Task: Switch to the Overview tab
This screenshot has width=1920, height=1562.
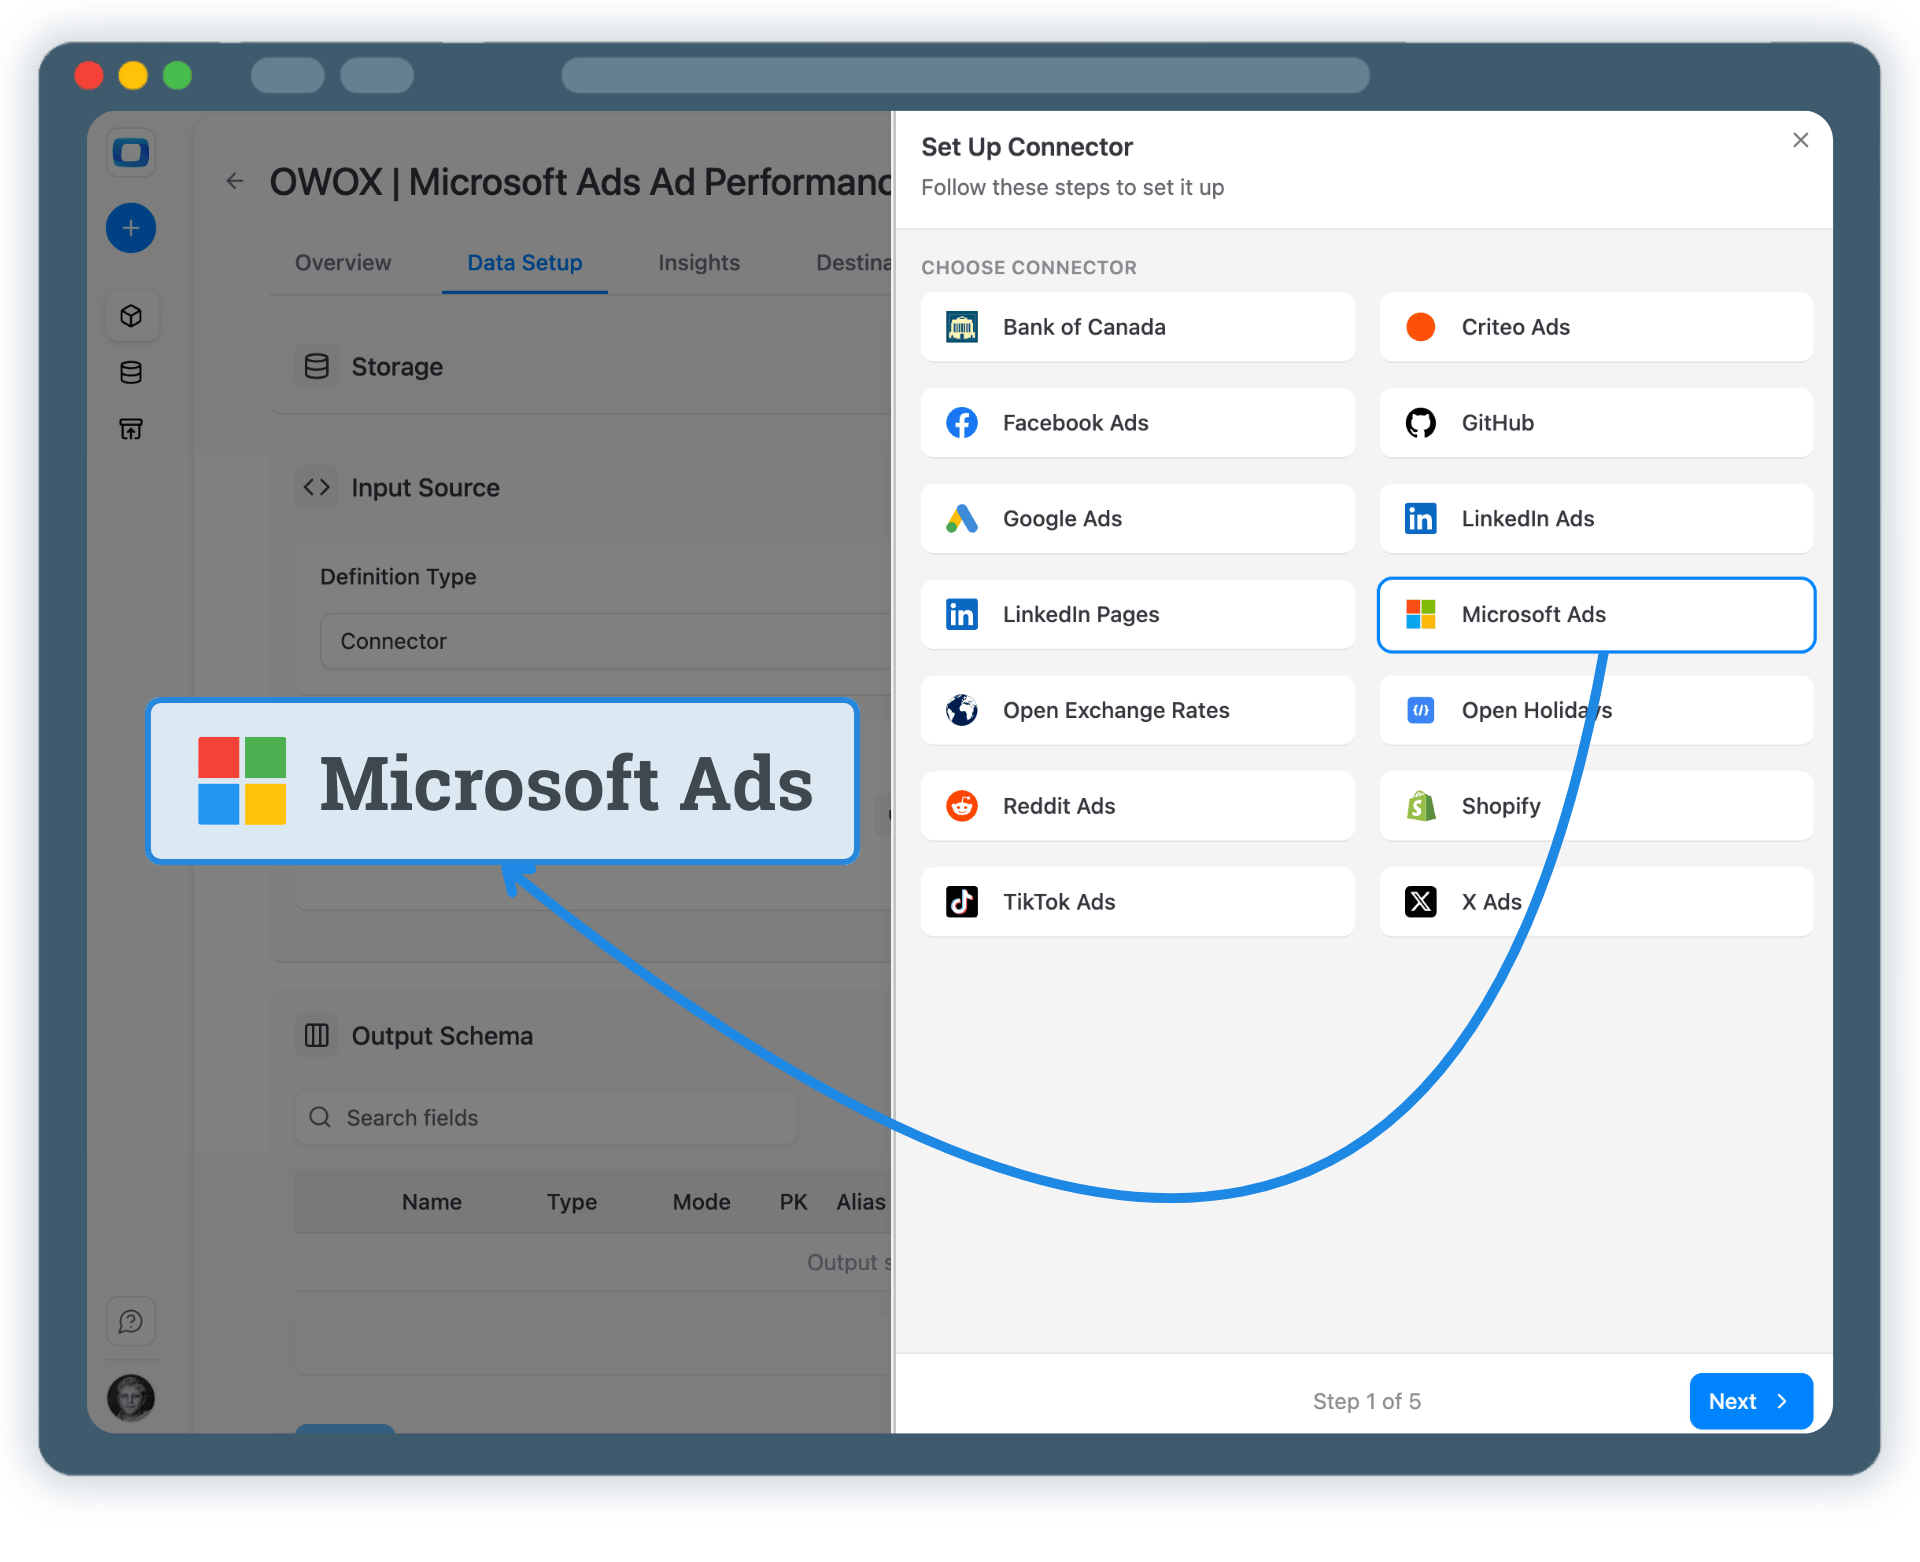Action: [x=342, y=262]
